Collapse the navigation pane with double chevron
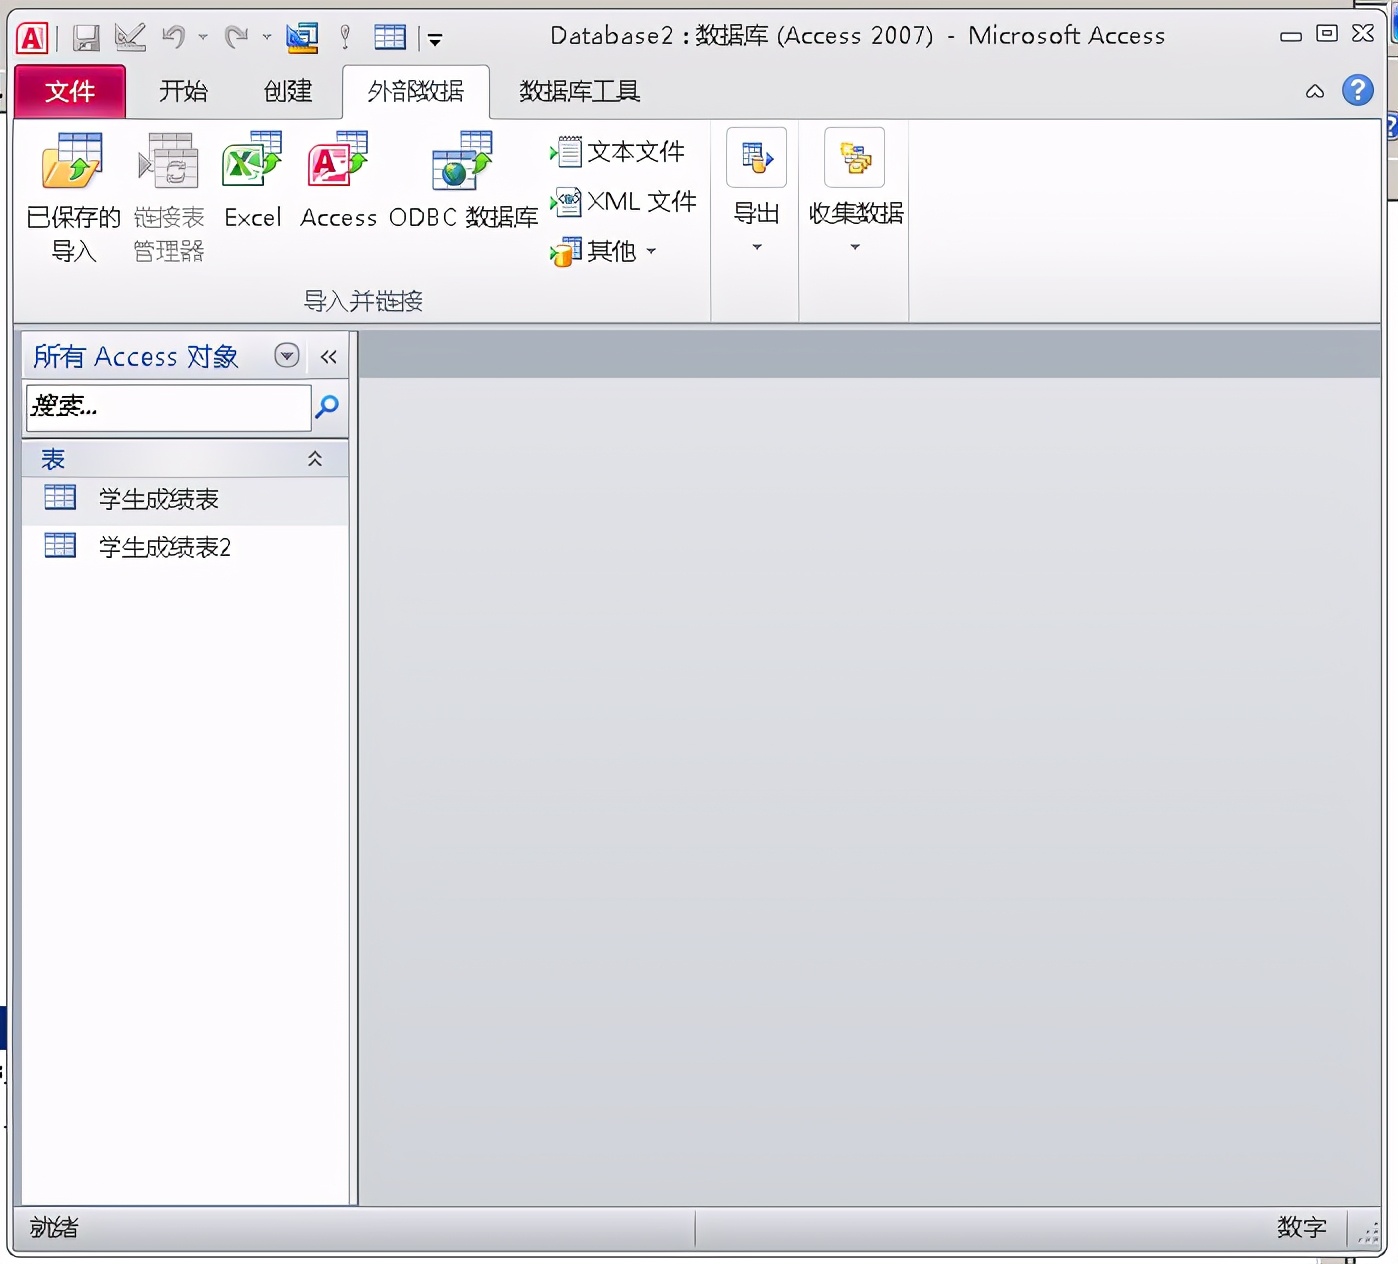 (328, 356)
